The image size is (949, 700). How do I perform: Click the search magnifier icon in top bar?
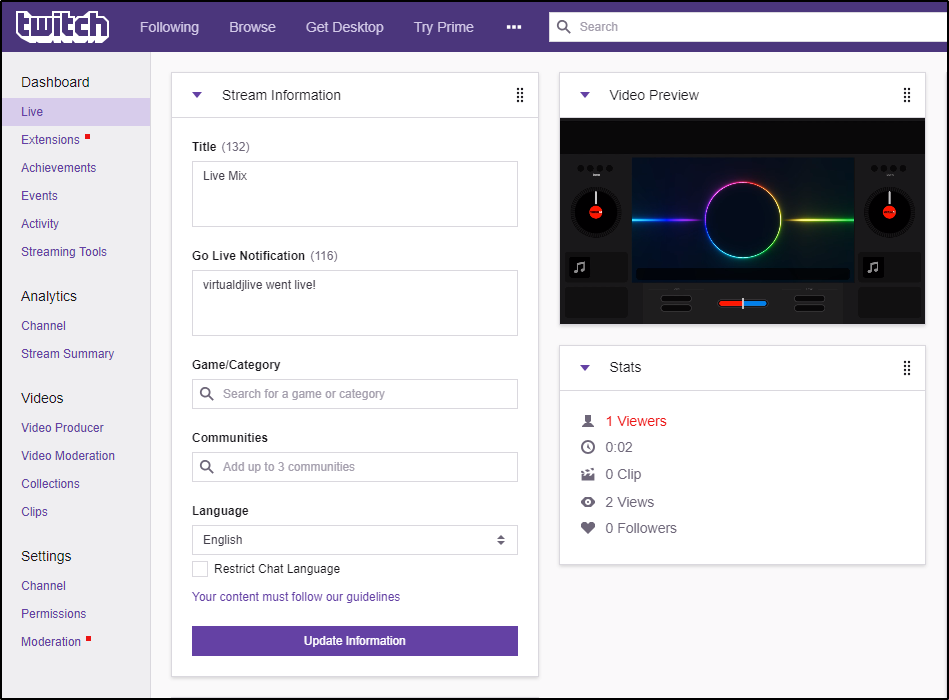coord(565,27)
